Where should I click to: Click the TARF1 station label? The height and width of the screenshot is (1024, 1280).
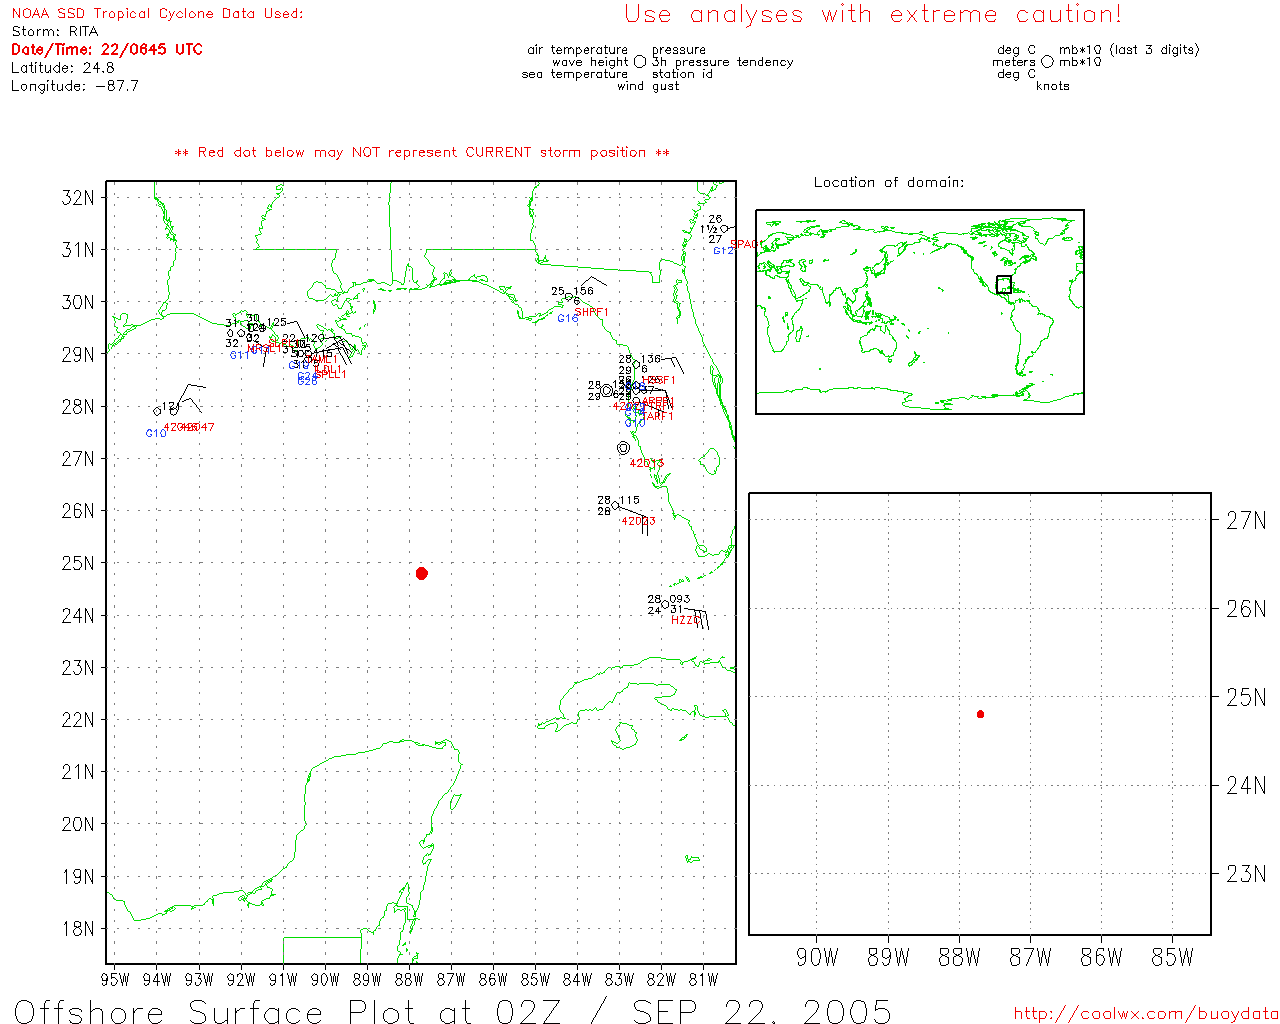tap(658, 416)
